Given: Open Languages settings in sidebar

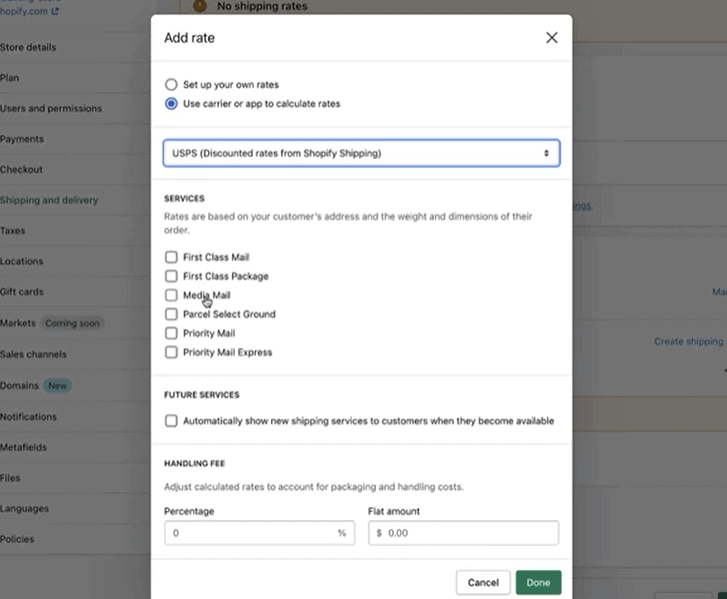Looking at the screenshot, I should pyautogui.click(x=24, y=509).
